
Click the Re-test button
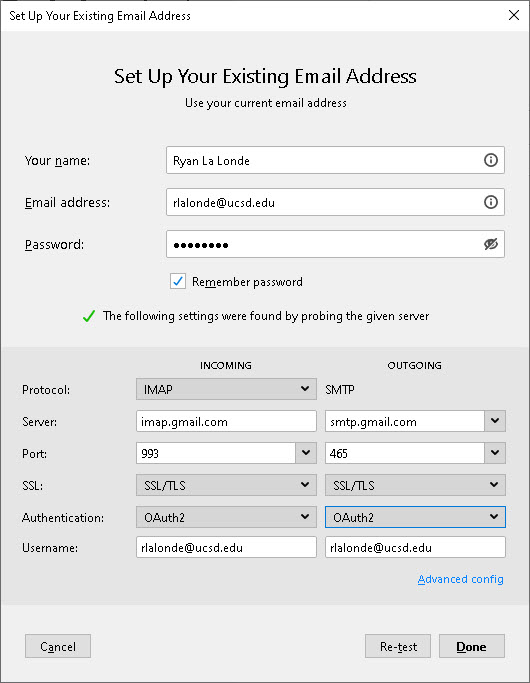[x=398, y=646]
